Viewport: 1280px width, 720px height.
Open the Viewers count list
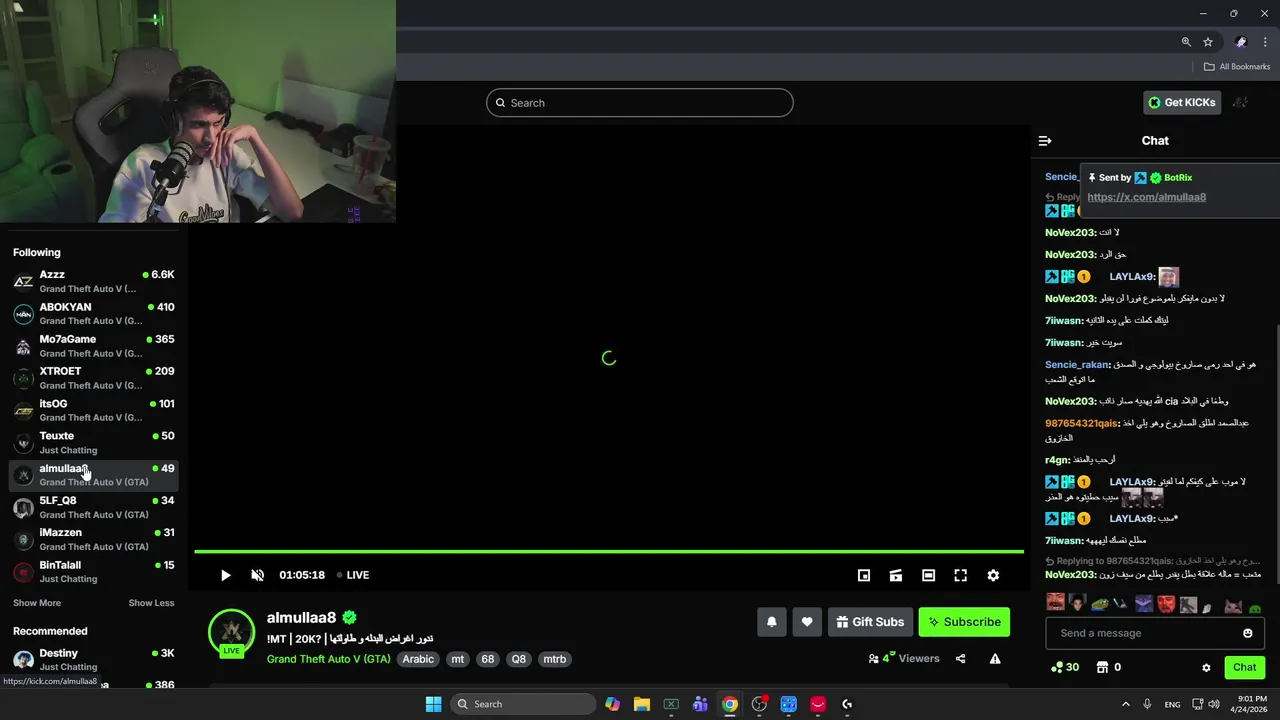tap(904, 659)
